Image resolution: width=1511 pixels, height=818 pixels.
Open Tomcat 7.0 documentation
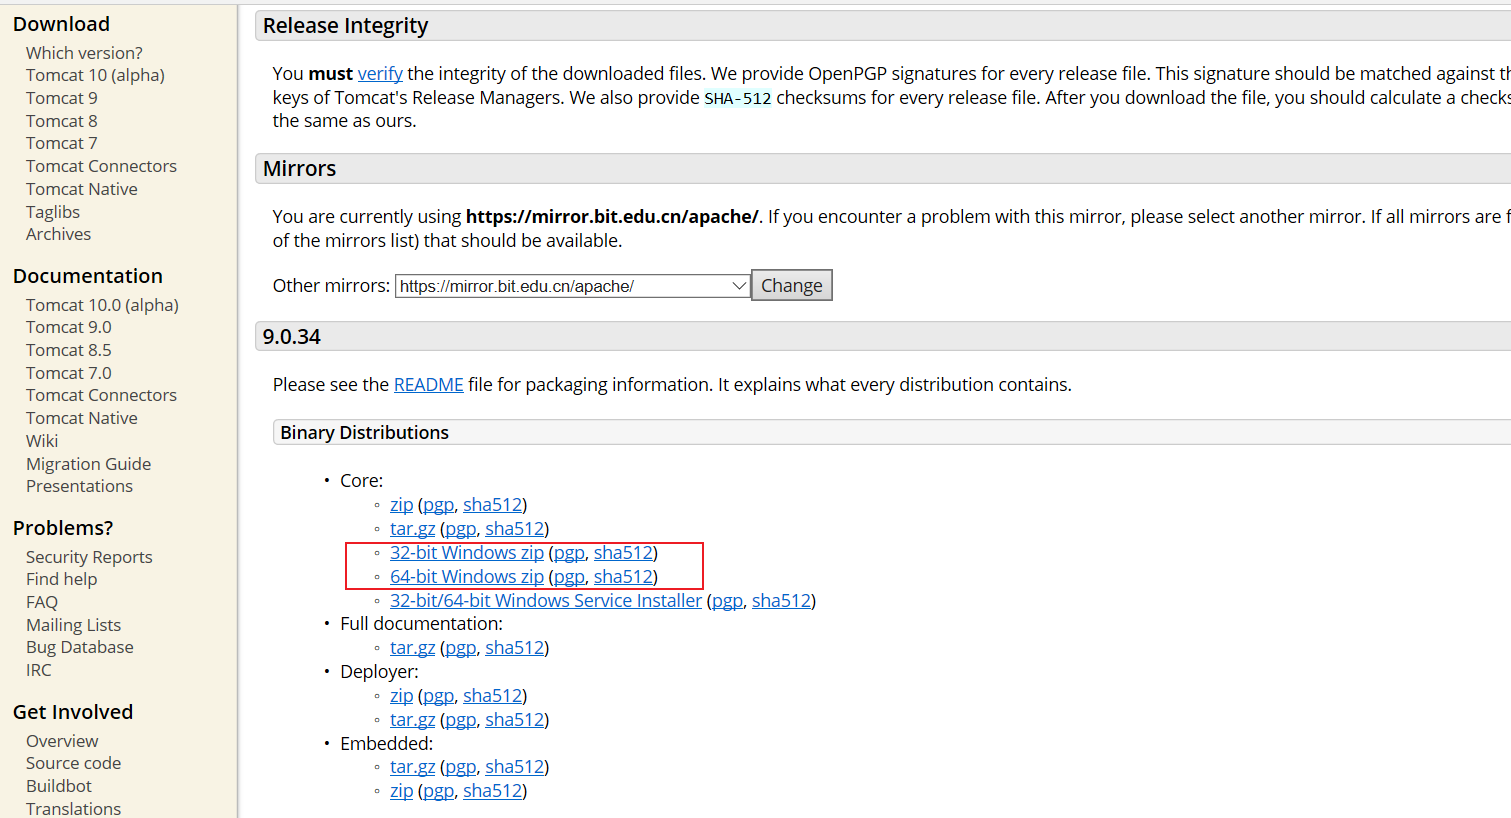tap(69, 373)
